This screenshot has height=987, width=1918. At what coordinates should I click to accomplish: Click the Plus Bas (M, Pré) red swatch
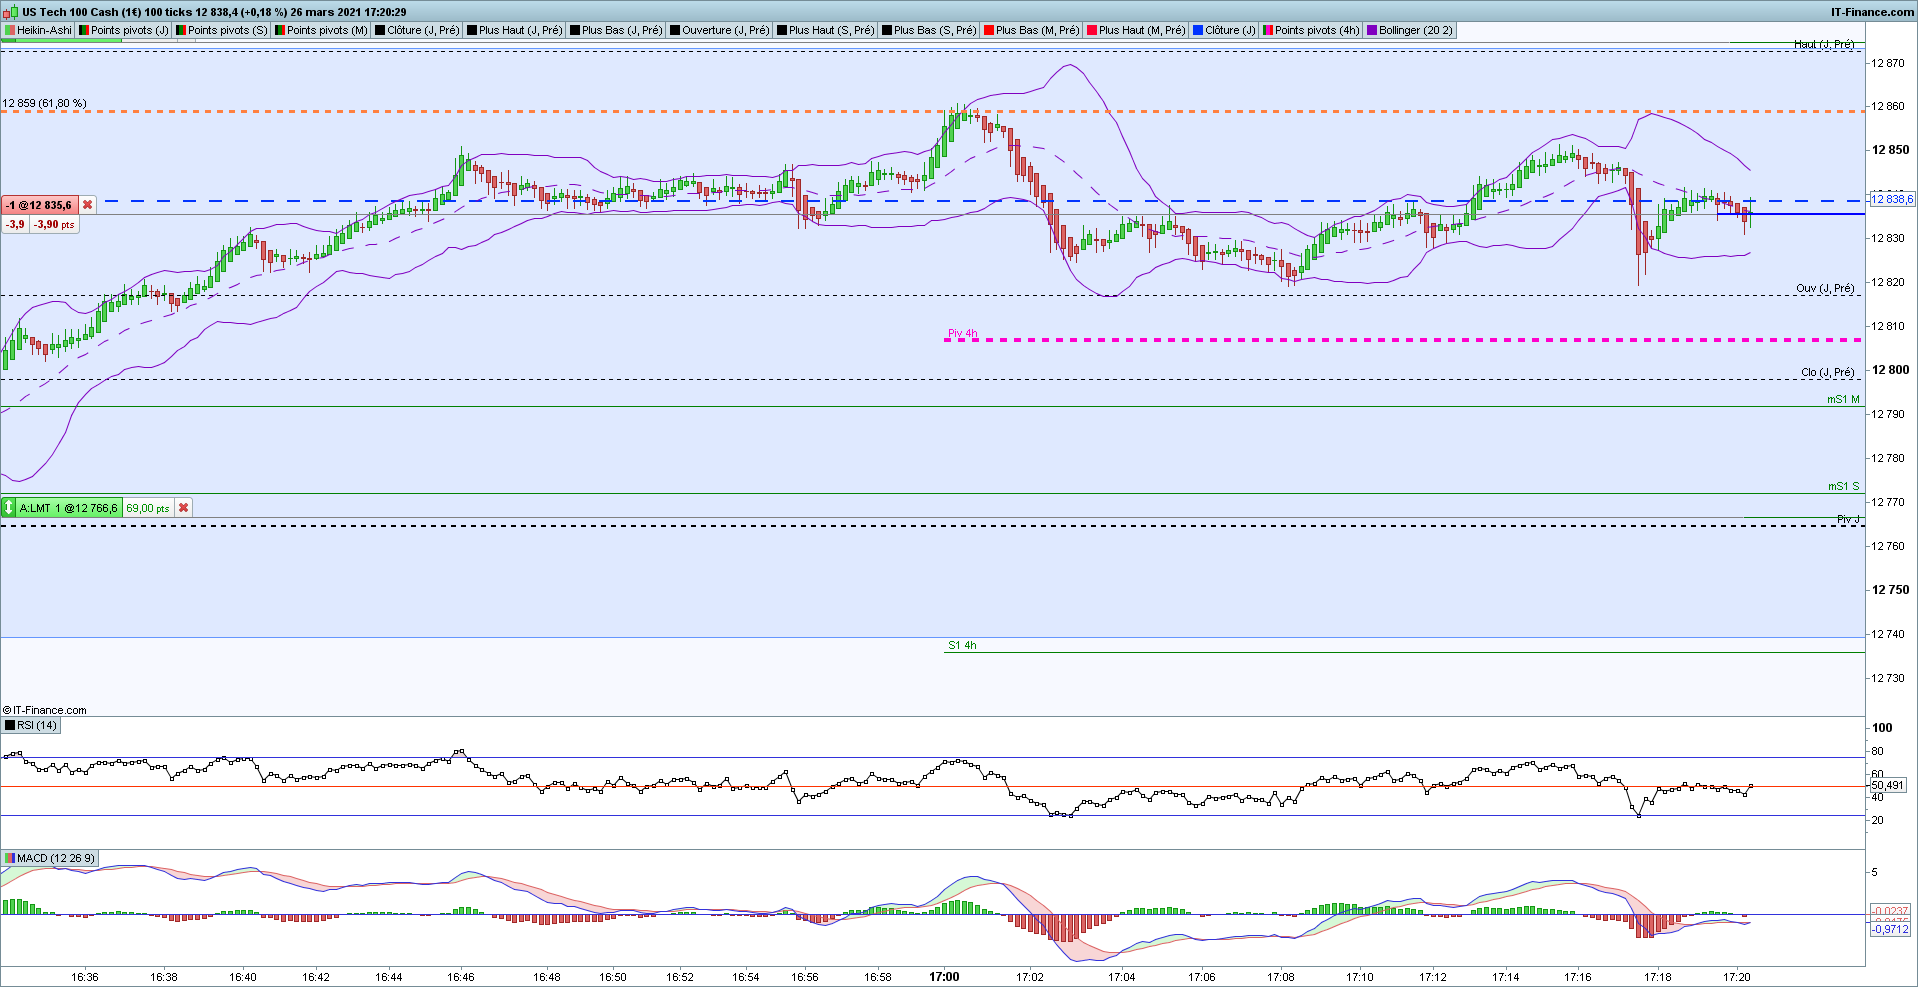(x=989, y=30)
